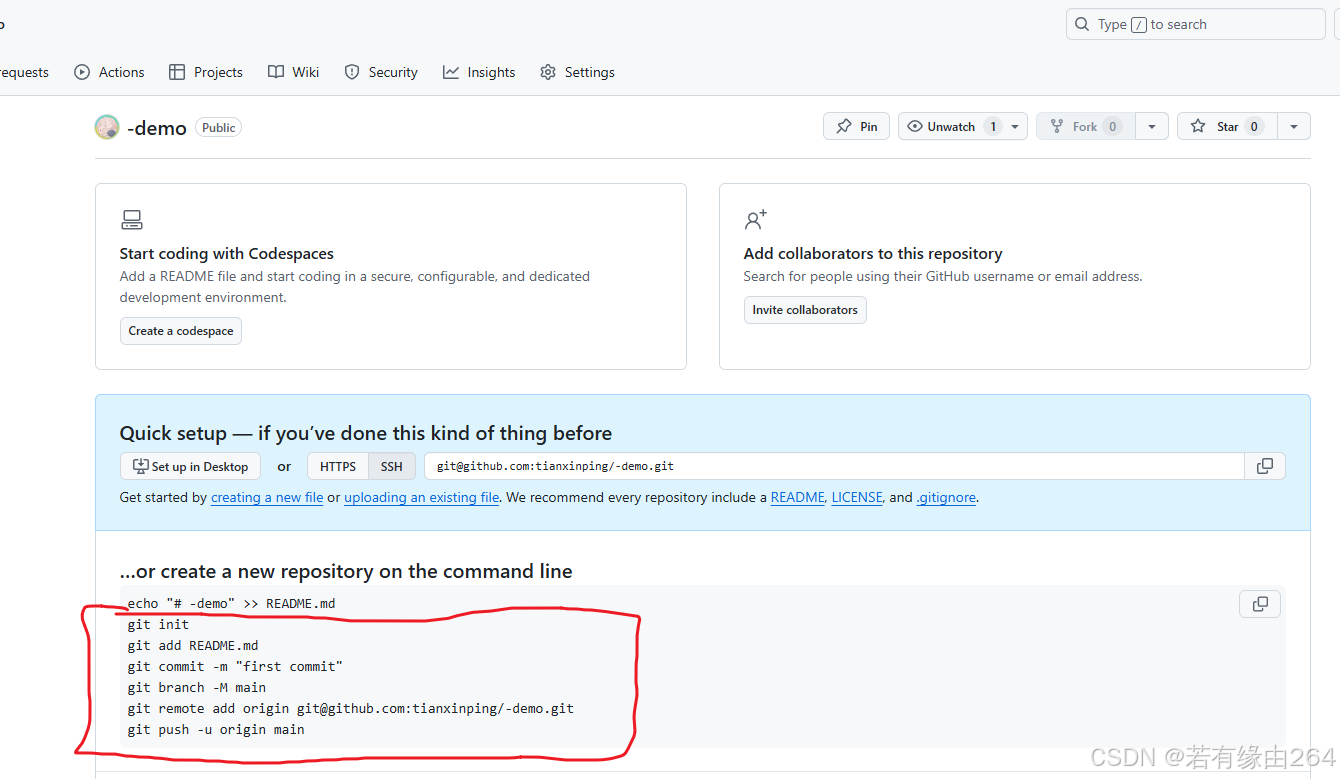Click Invite collaborators button
Viewport: 1340px width, 779px height.
(x=805, y=310)
